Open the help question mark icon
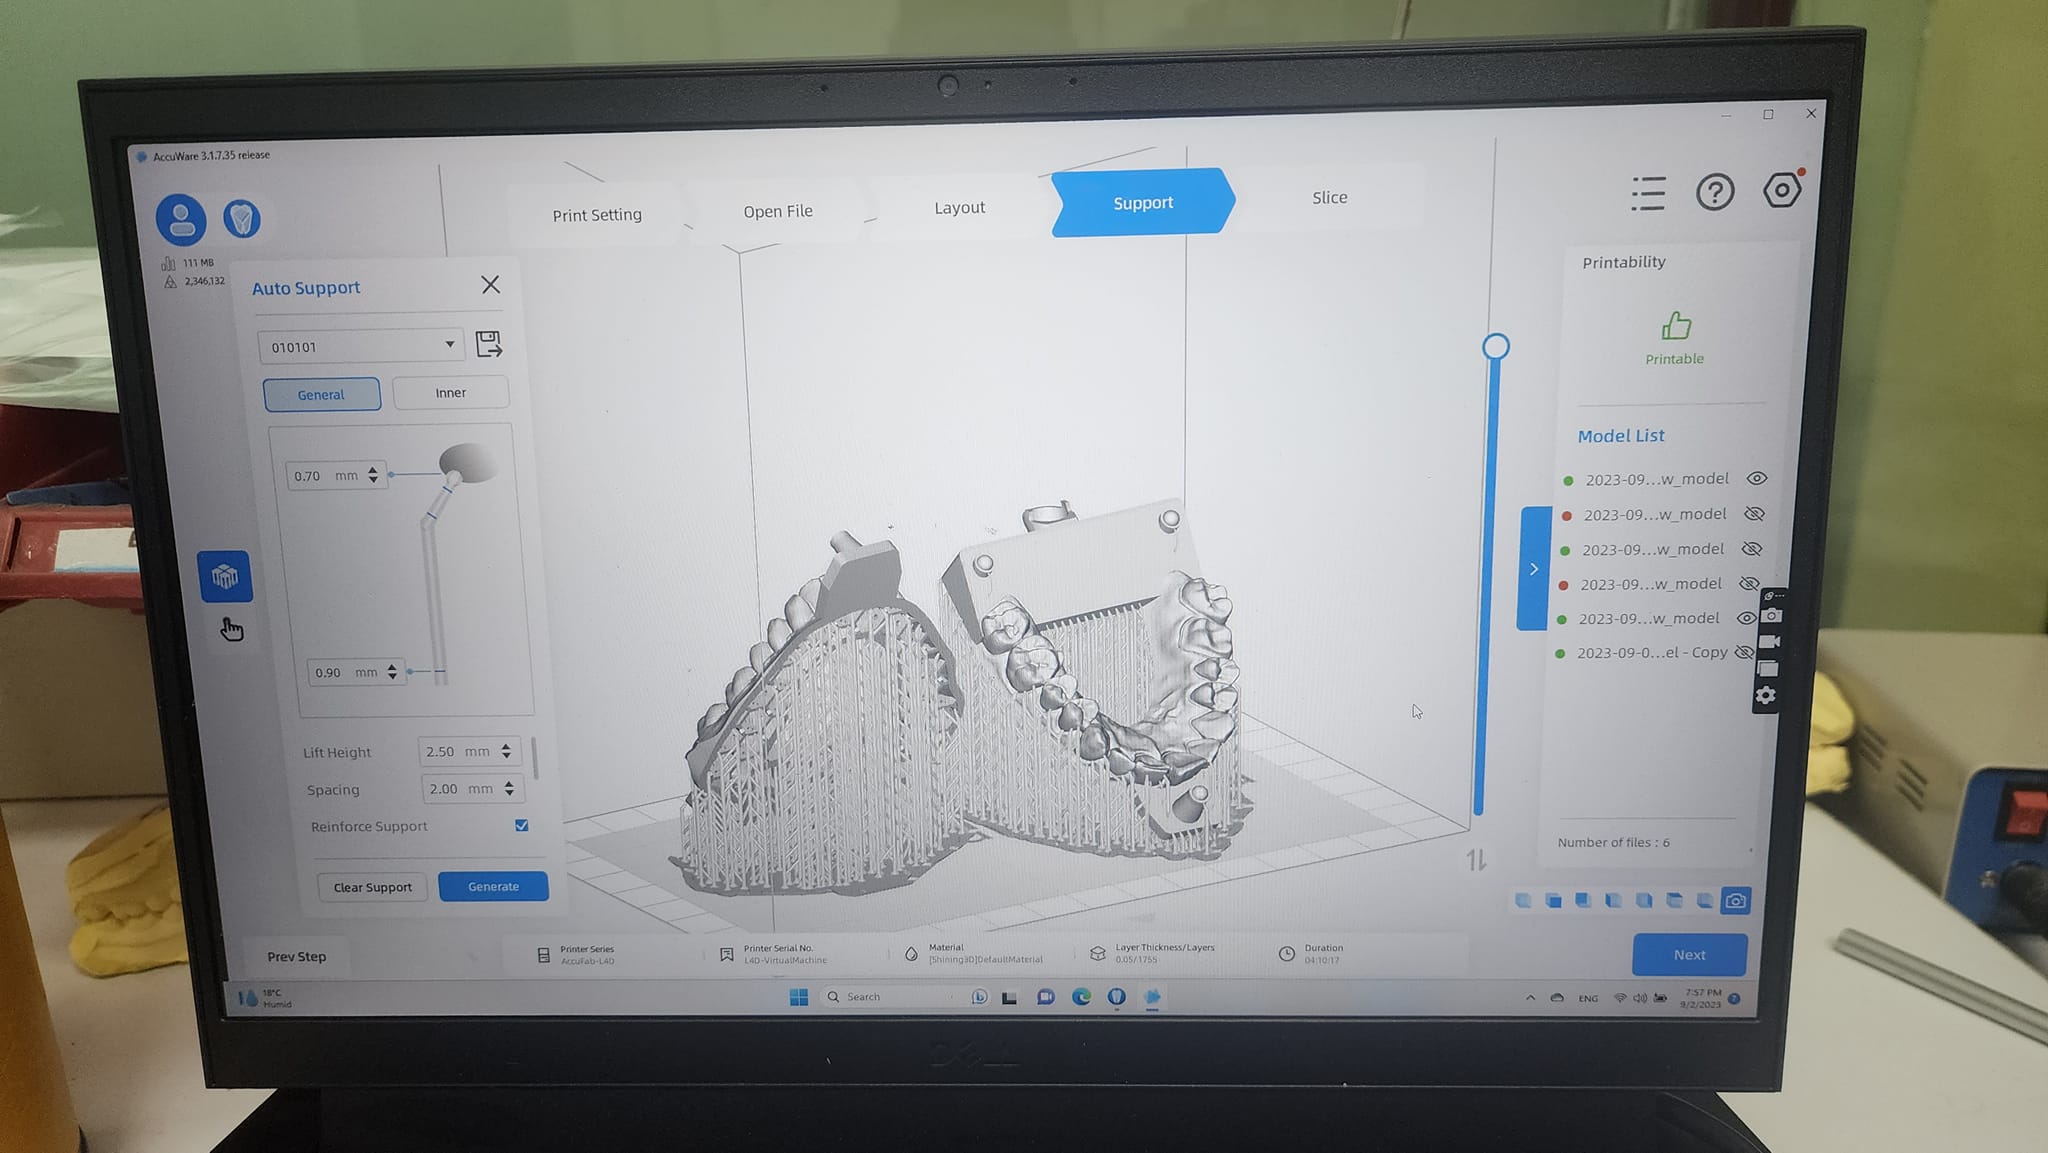The height and width of the screenshot is (1153, 2048). pyautogui.click(x=1714, y=191)
